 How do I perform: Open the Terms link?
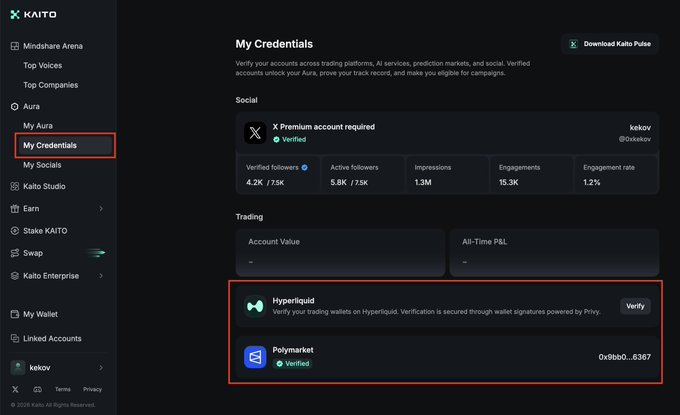[x=62, y=389]
